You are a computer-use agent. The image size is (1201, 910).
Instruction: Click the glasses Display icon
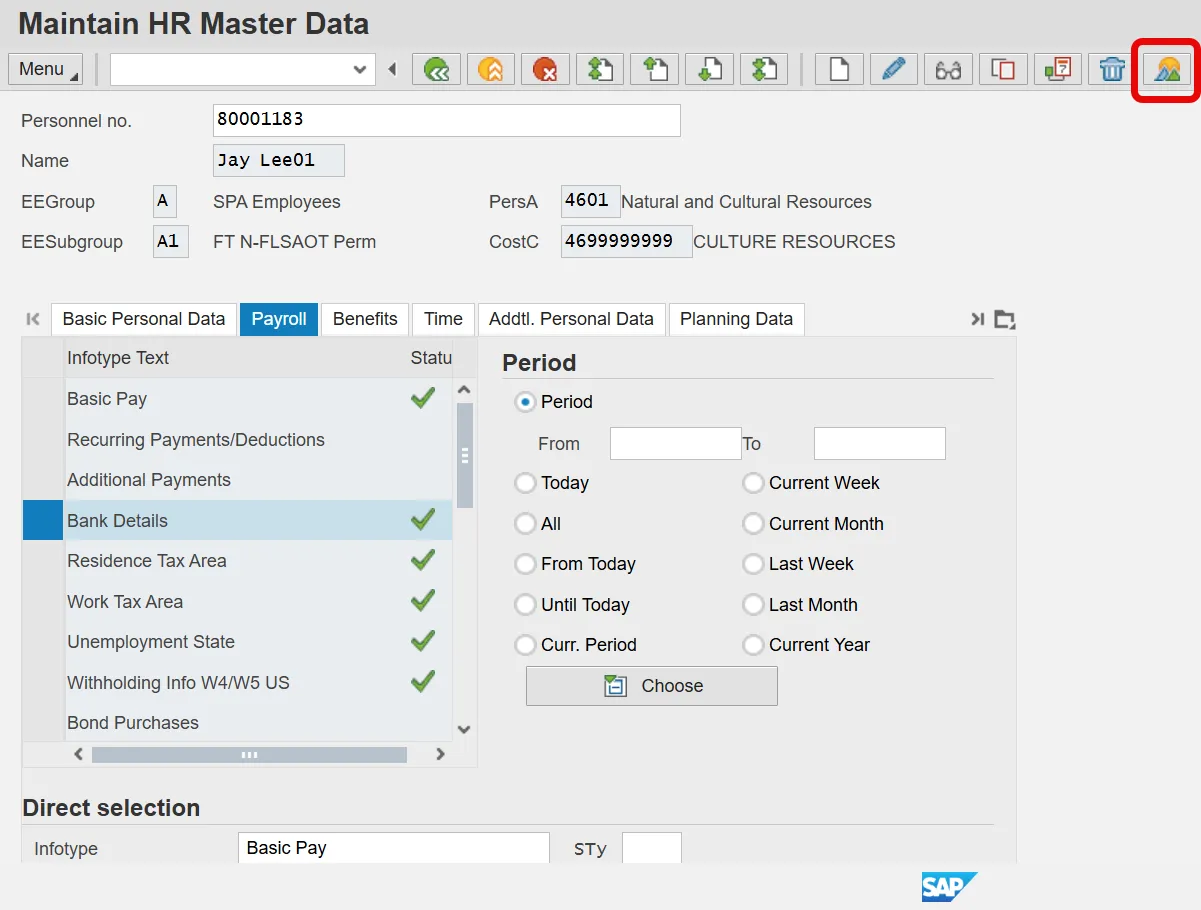(x=948, y=69)
